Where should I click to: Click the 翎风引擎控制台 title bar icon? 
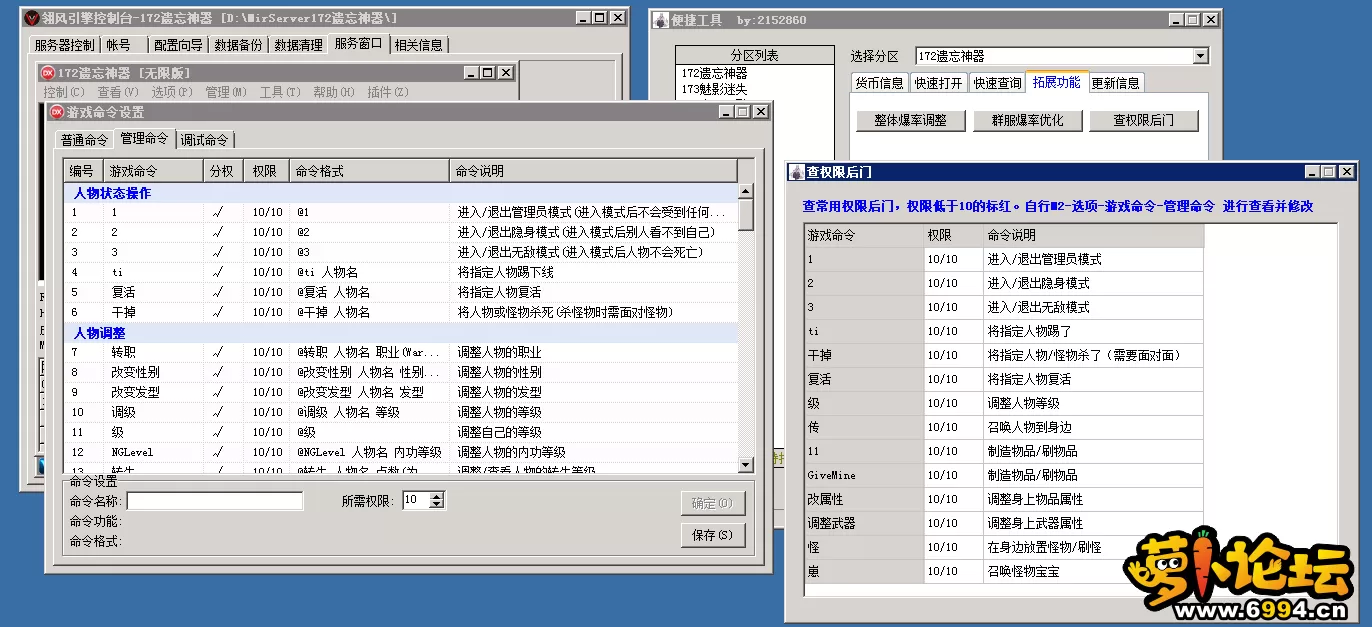[33, 18]
